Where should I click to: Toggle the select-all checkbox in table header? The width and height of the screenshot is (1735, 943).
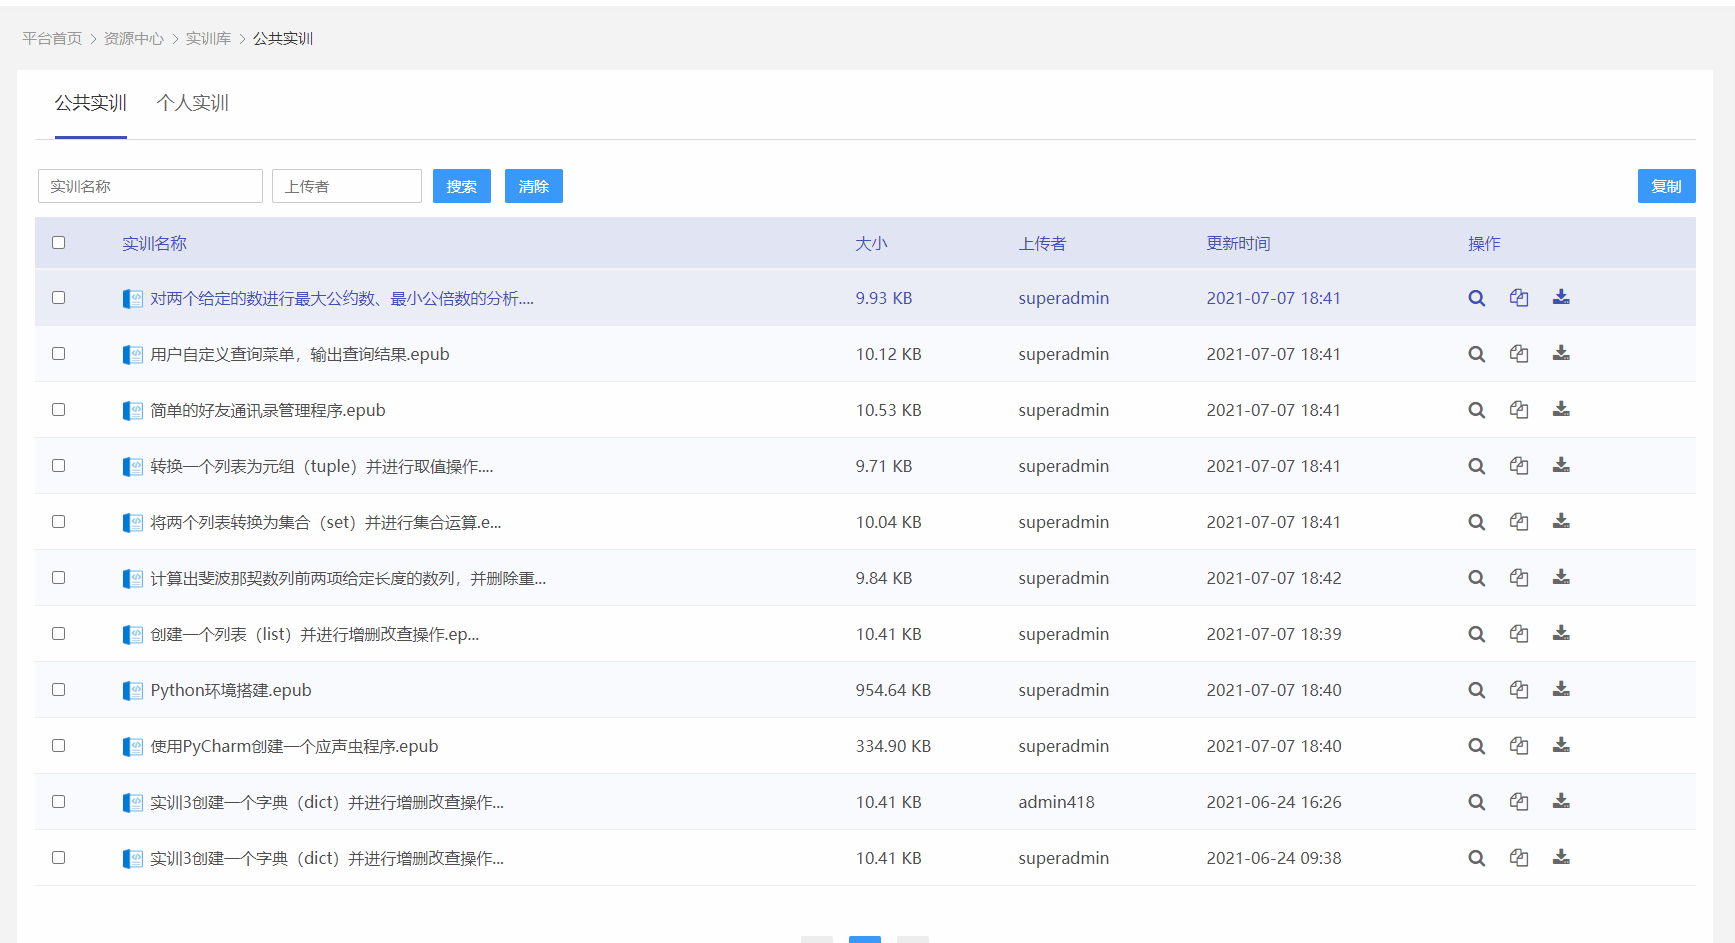(58, 242)
